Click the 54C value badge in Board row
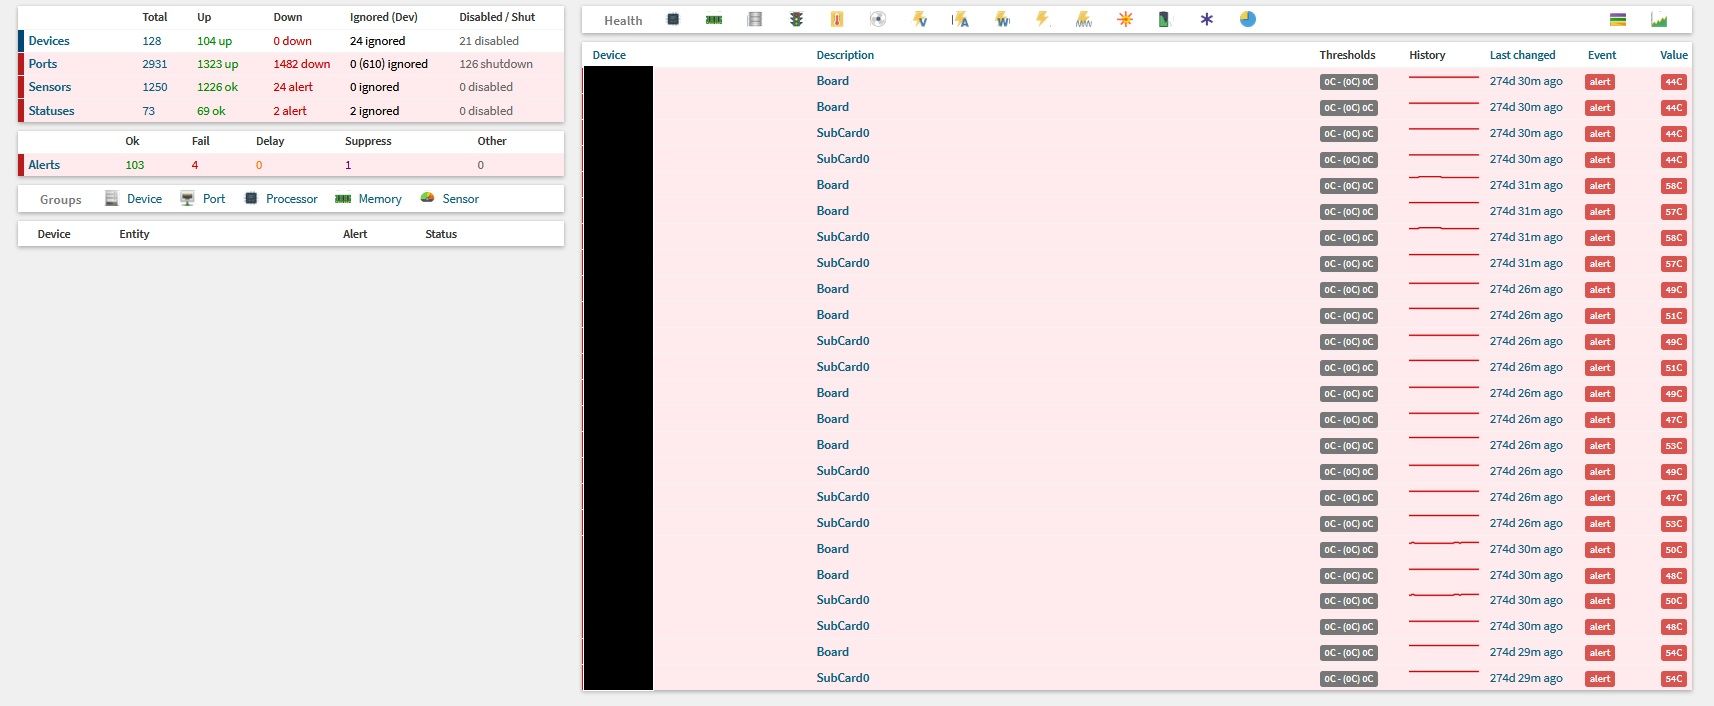 pyautogui.click(x=1674, y=653)
